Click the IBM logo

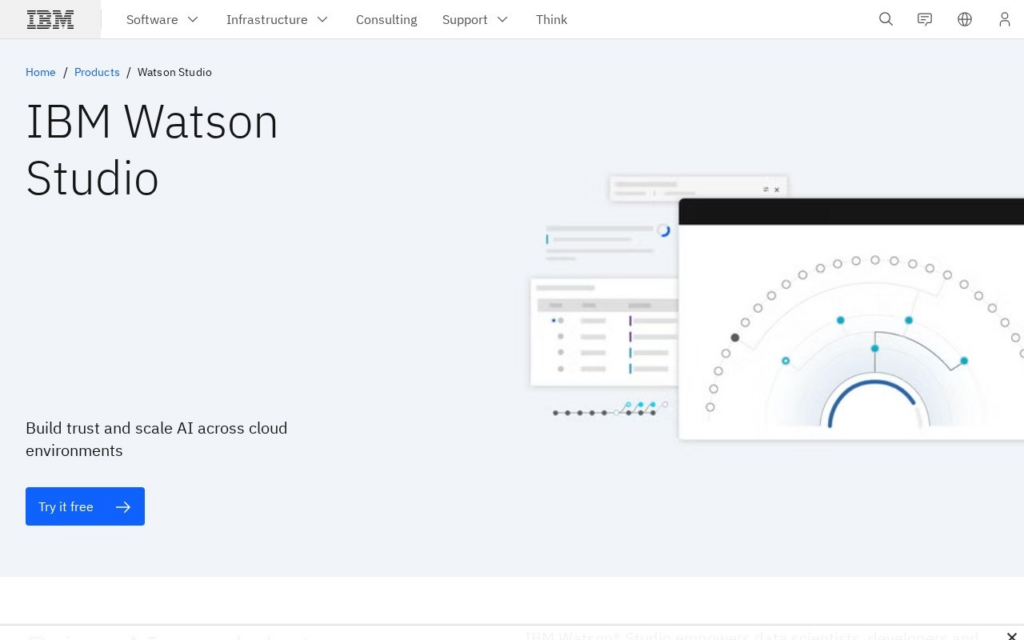point(50,20)
